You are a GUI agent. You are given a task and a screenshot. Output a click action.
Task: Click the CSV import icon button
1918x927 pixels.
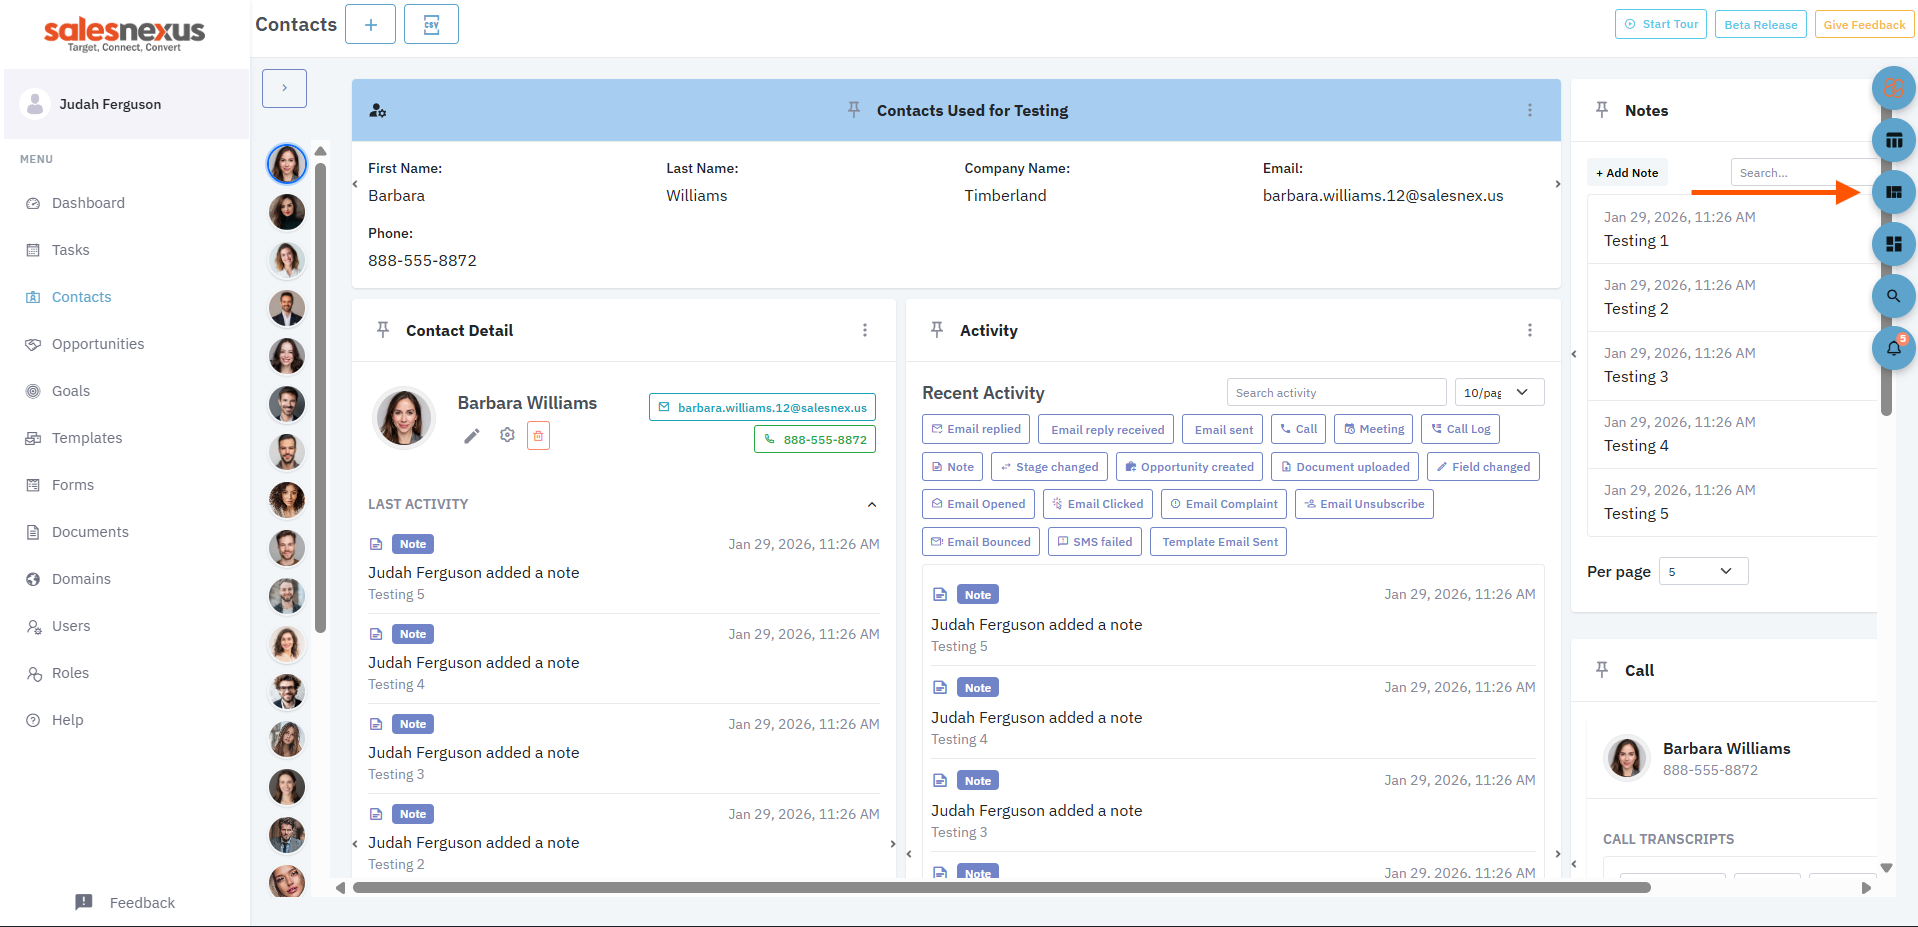431,24
